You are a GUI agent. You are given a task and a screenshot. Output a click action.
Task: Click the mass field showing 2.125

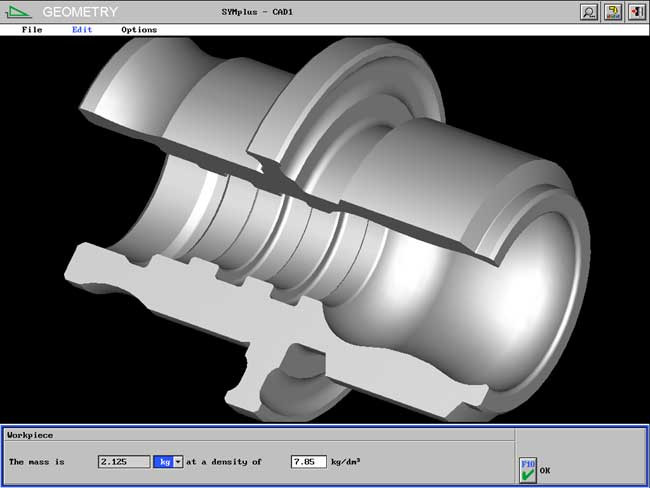point(124,461)
